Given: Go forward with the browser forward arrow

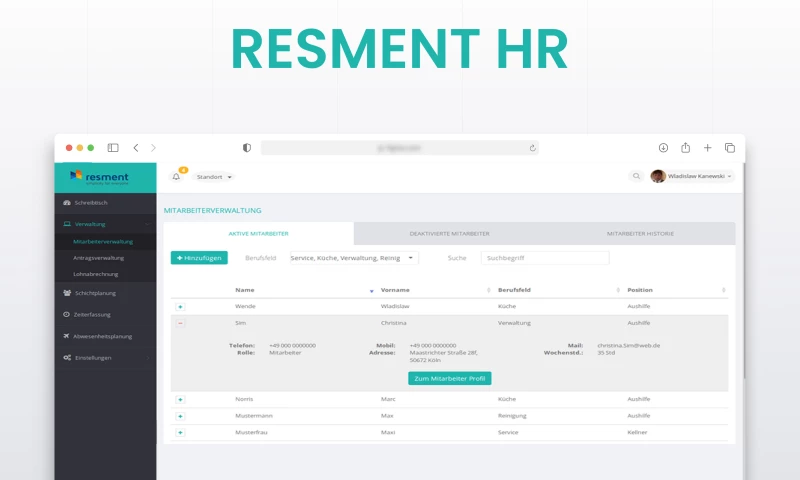Looking at the screenshot, I should 153,148.
